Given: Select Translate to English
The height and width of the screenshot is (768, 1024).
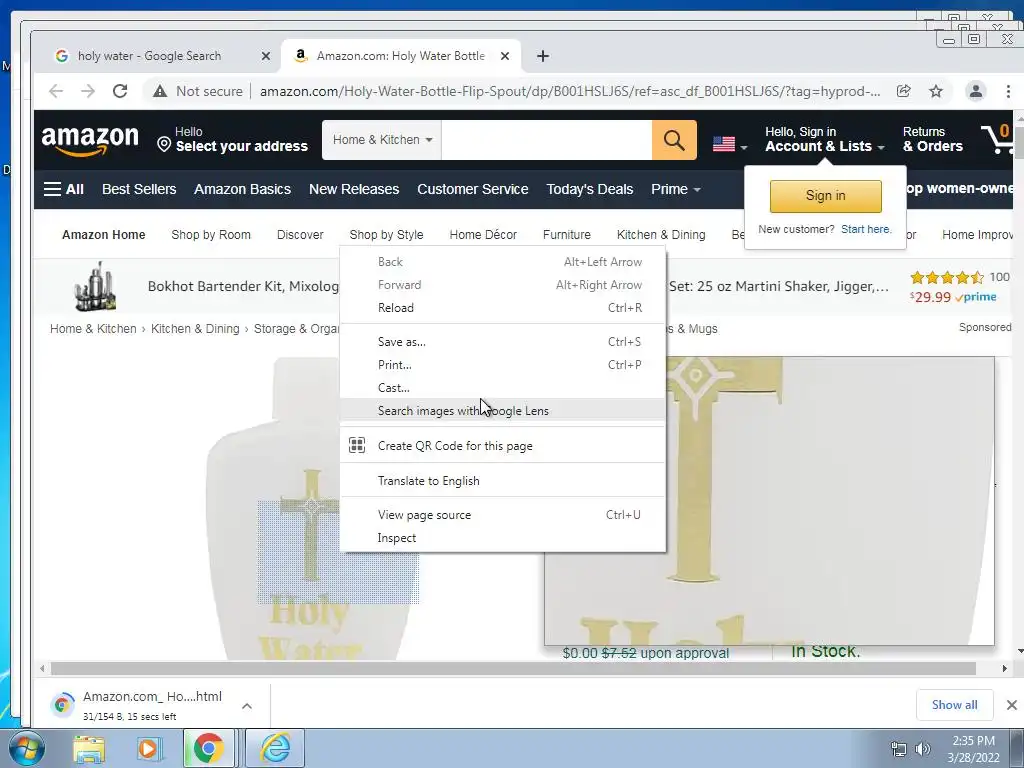Looking at the screenshot, I should [503, 481].
